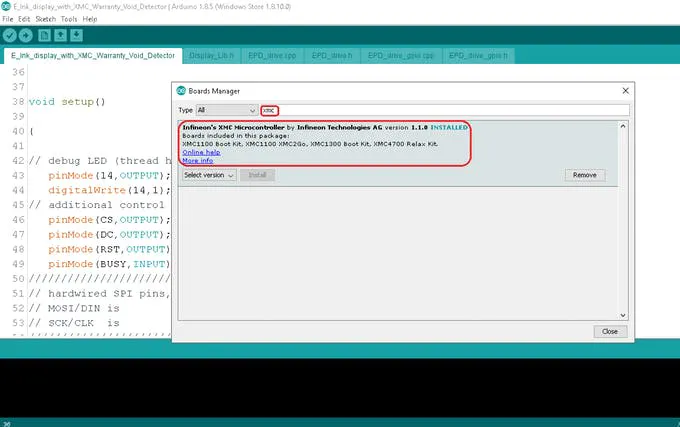Viewport: 680px width, 427px height.
Task: Click the black console output area
Action: coord(340,388)
